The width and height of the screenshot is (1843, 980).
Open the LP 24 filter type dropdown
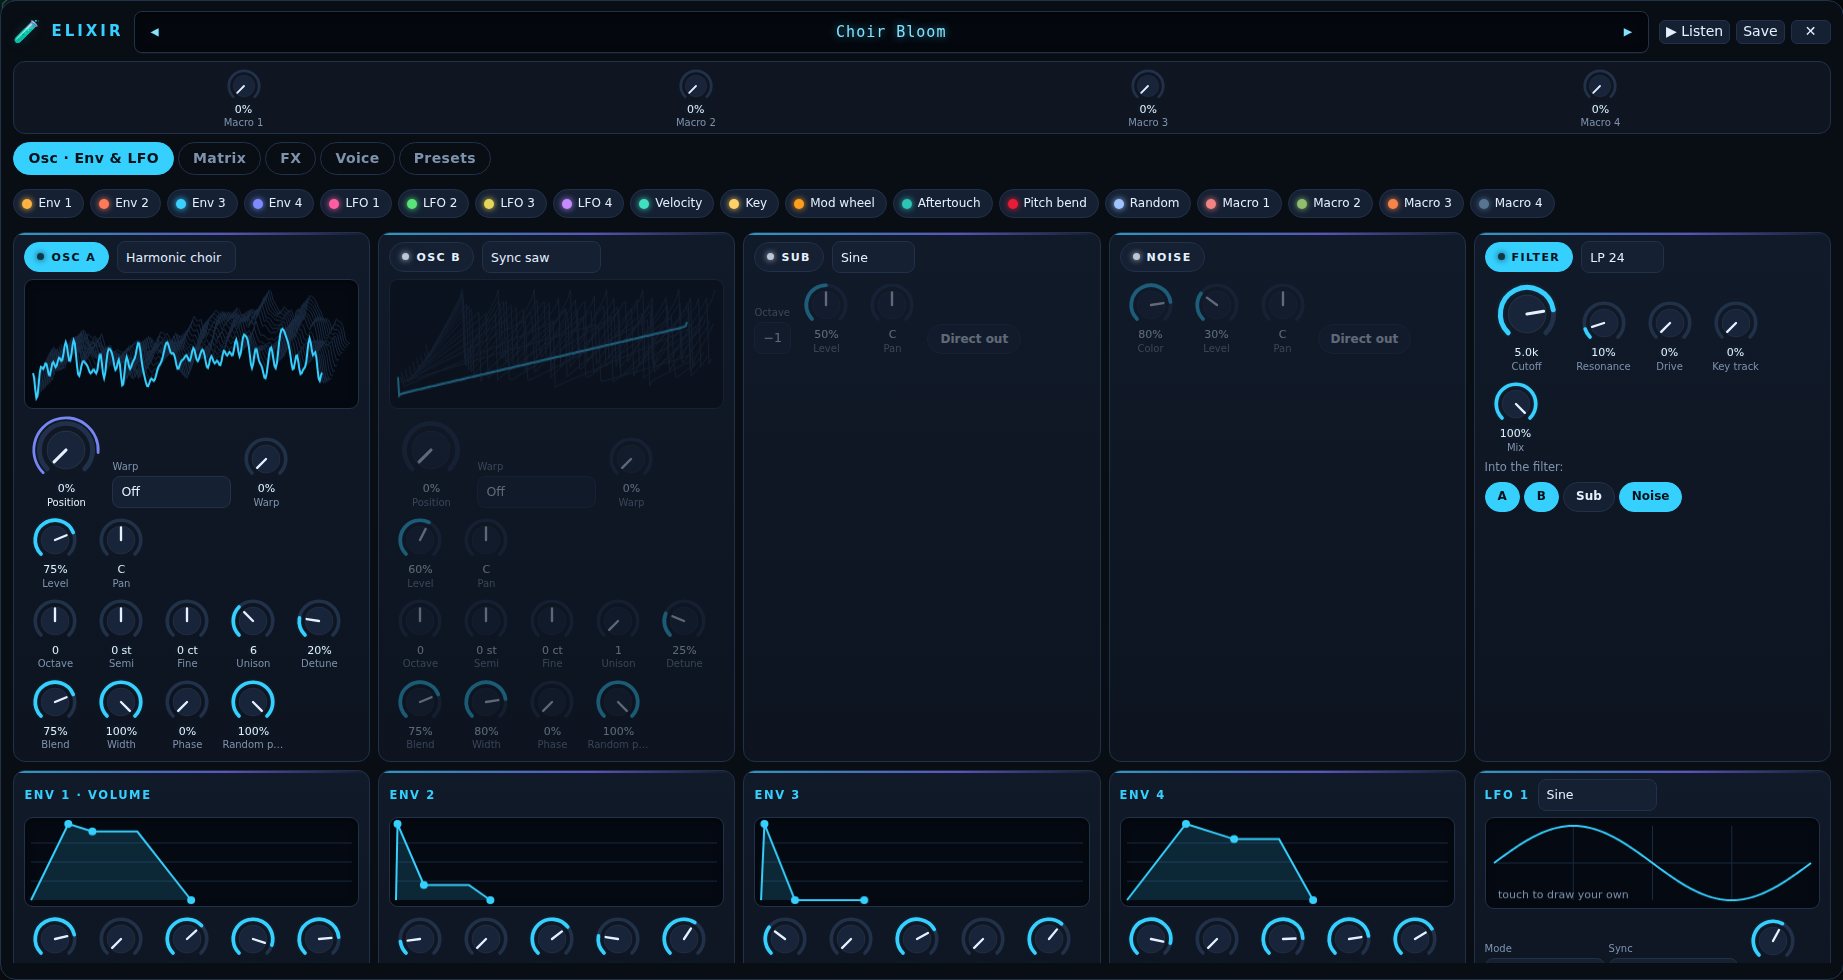point(1622,257)
